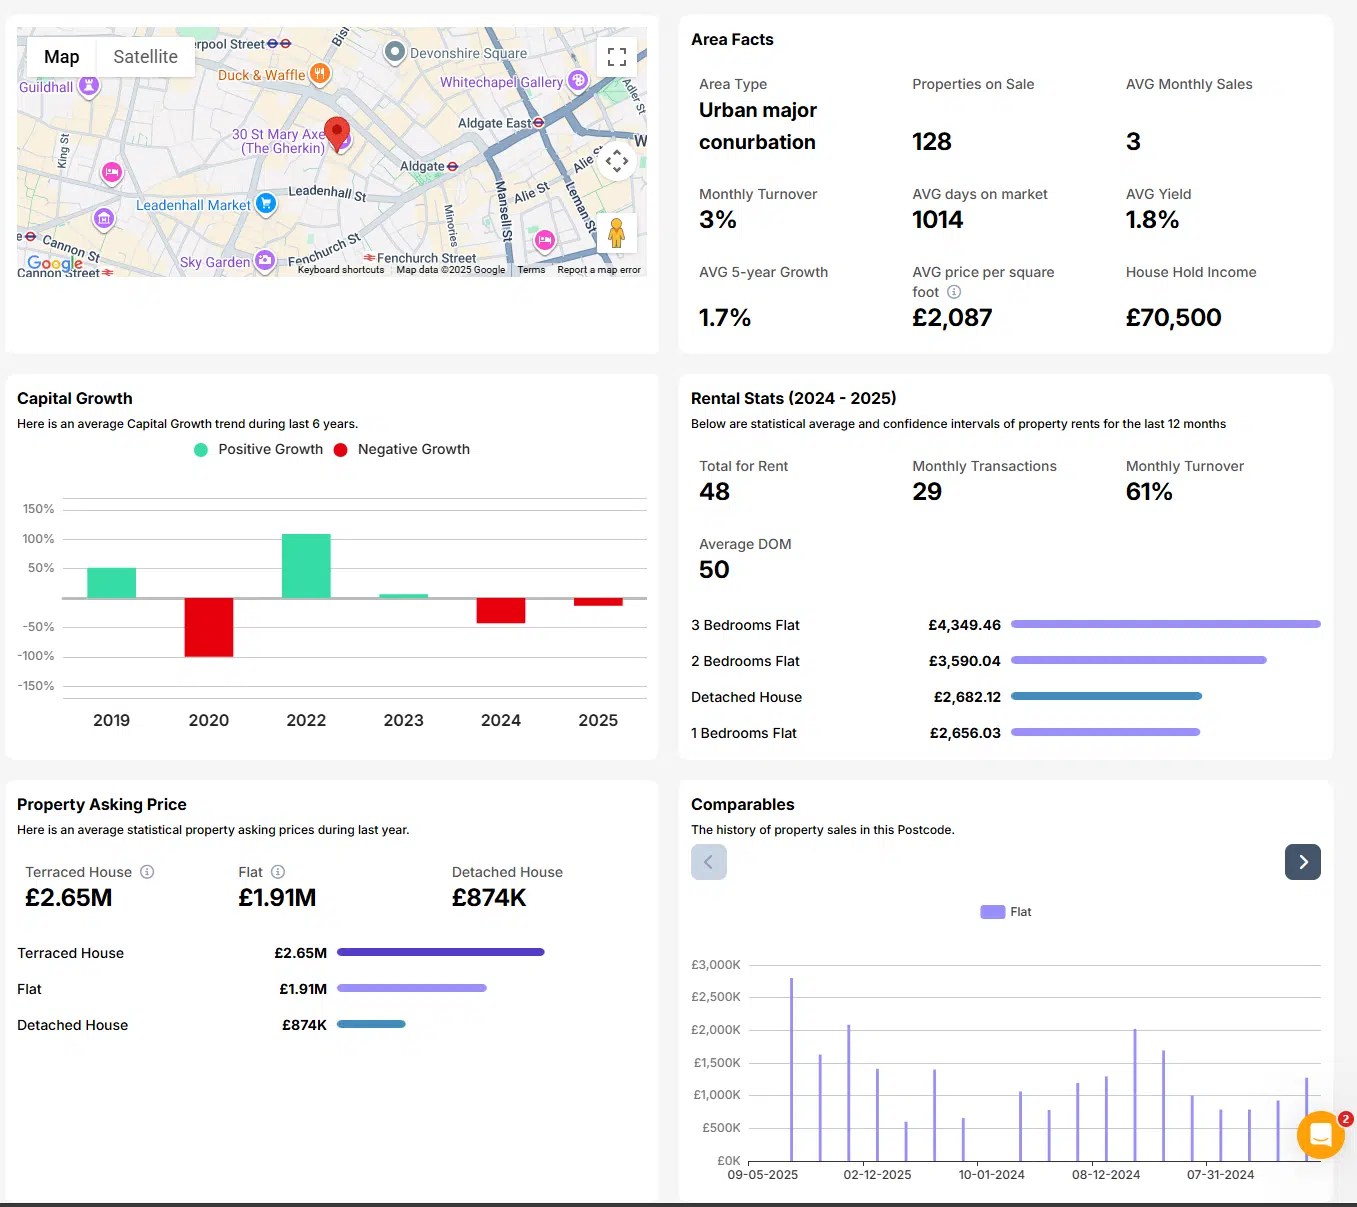Show info for Terraced House asking price
This screenshot has height=1207, width=1357.
pyautogui.click(x=147, y=872)
